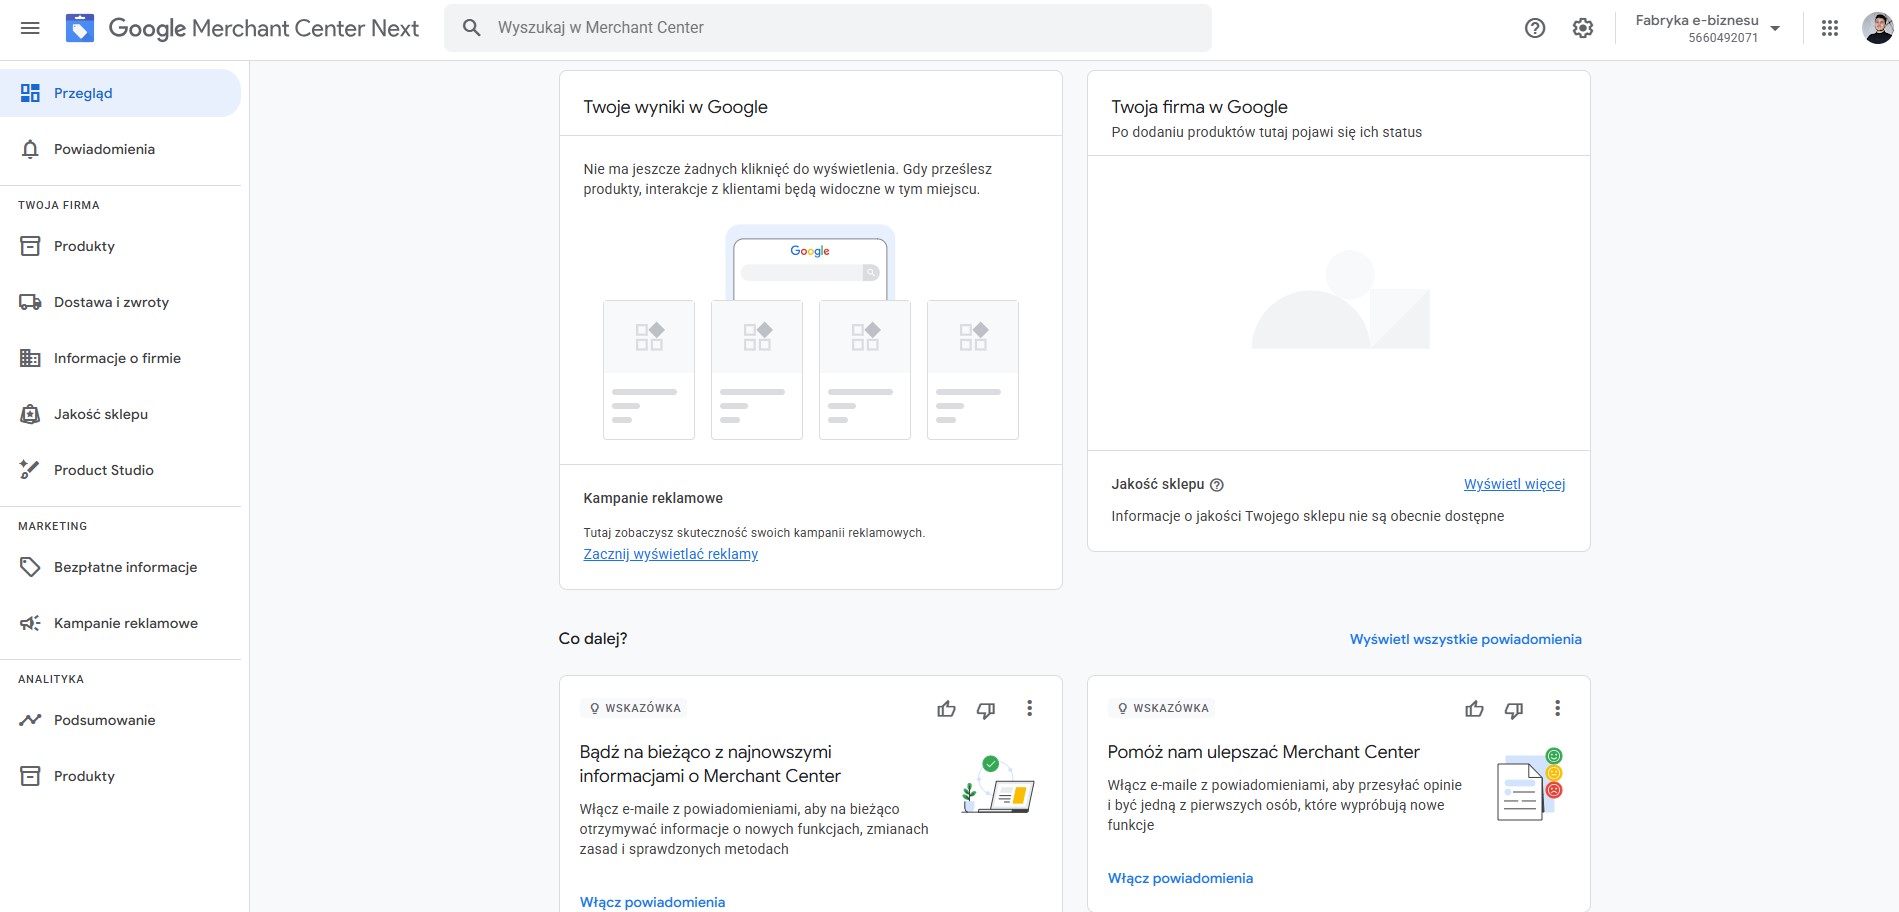Open more options on first tip card
Screen dimensions: 1899x912
tap(1029, 709)
